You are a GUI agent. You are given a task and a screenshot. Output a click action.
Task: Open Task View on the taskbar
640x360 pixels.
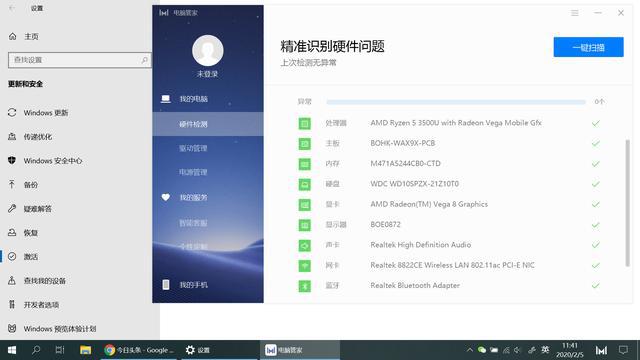click(x=60, y=350)
